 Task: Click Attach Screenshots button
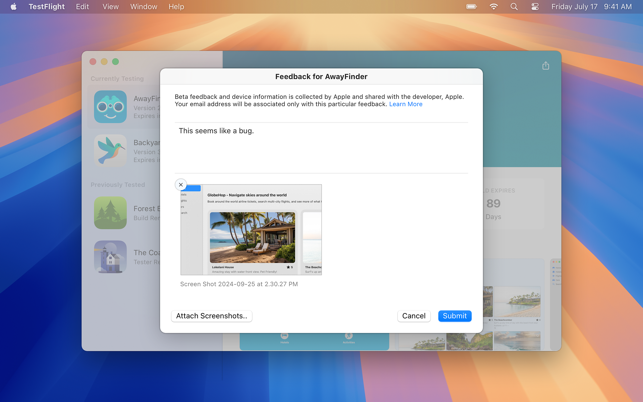pyautogui.click(x=212, y=316)
